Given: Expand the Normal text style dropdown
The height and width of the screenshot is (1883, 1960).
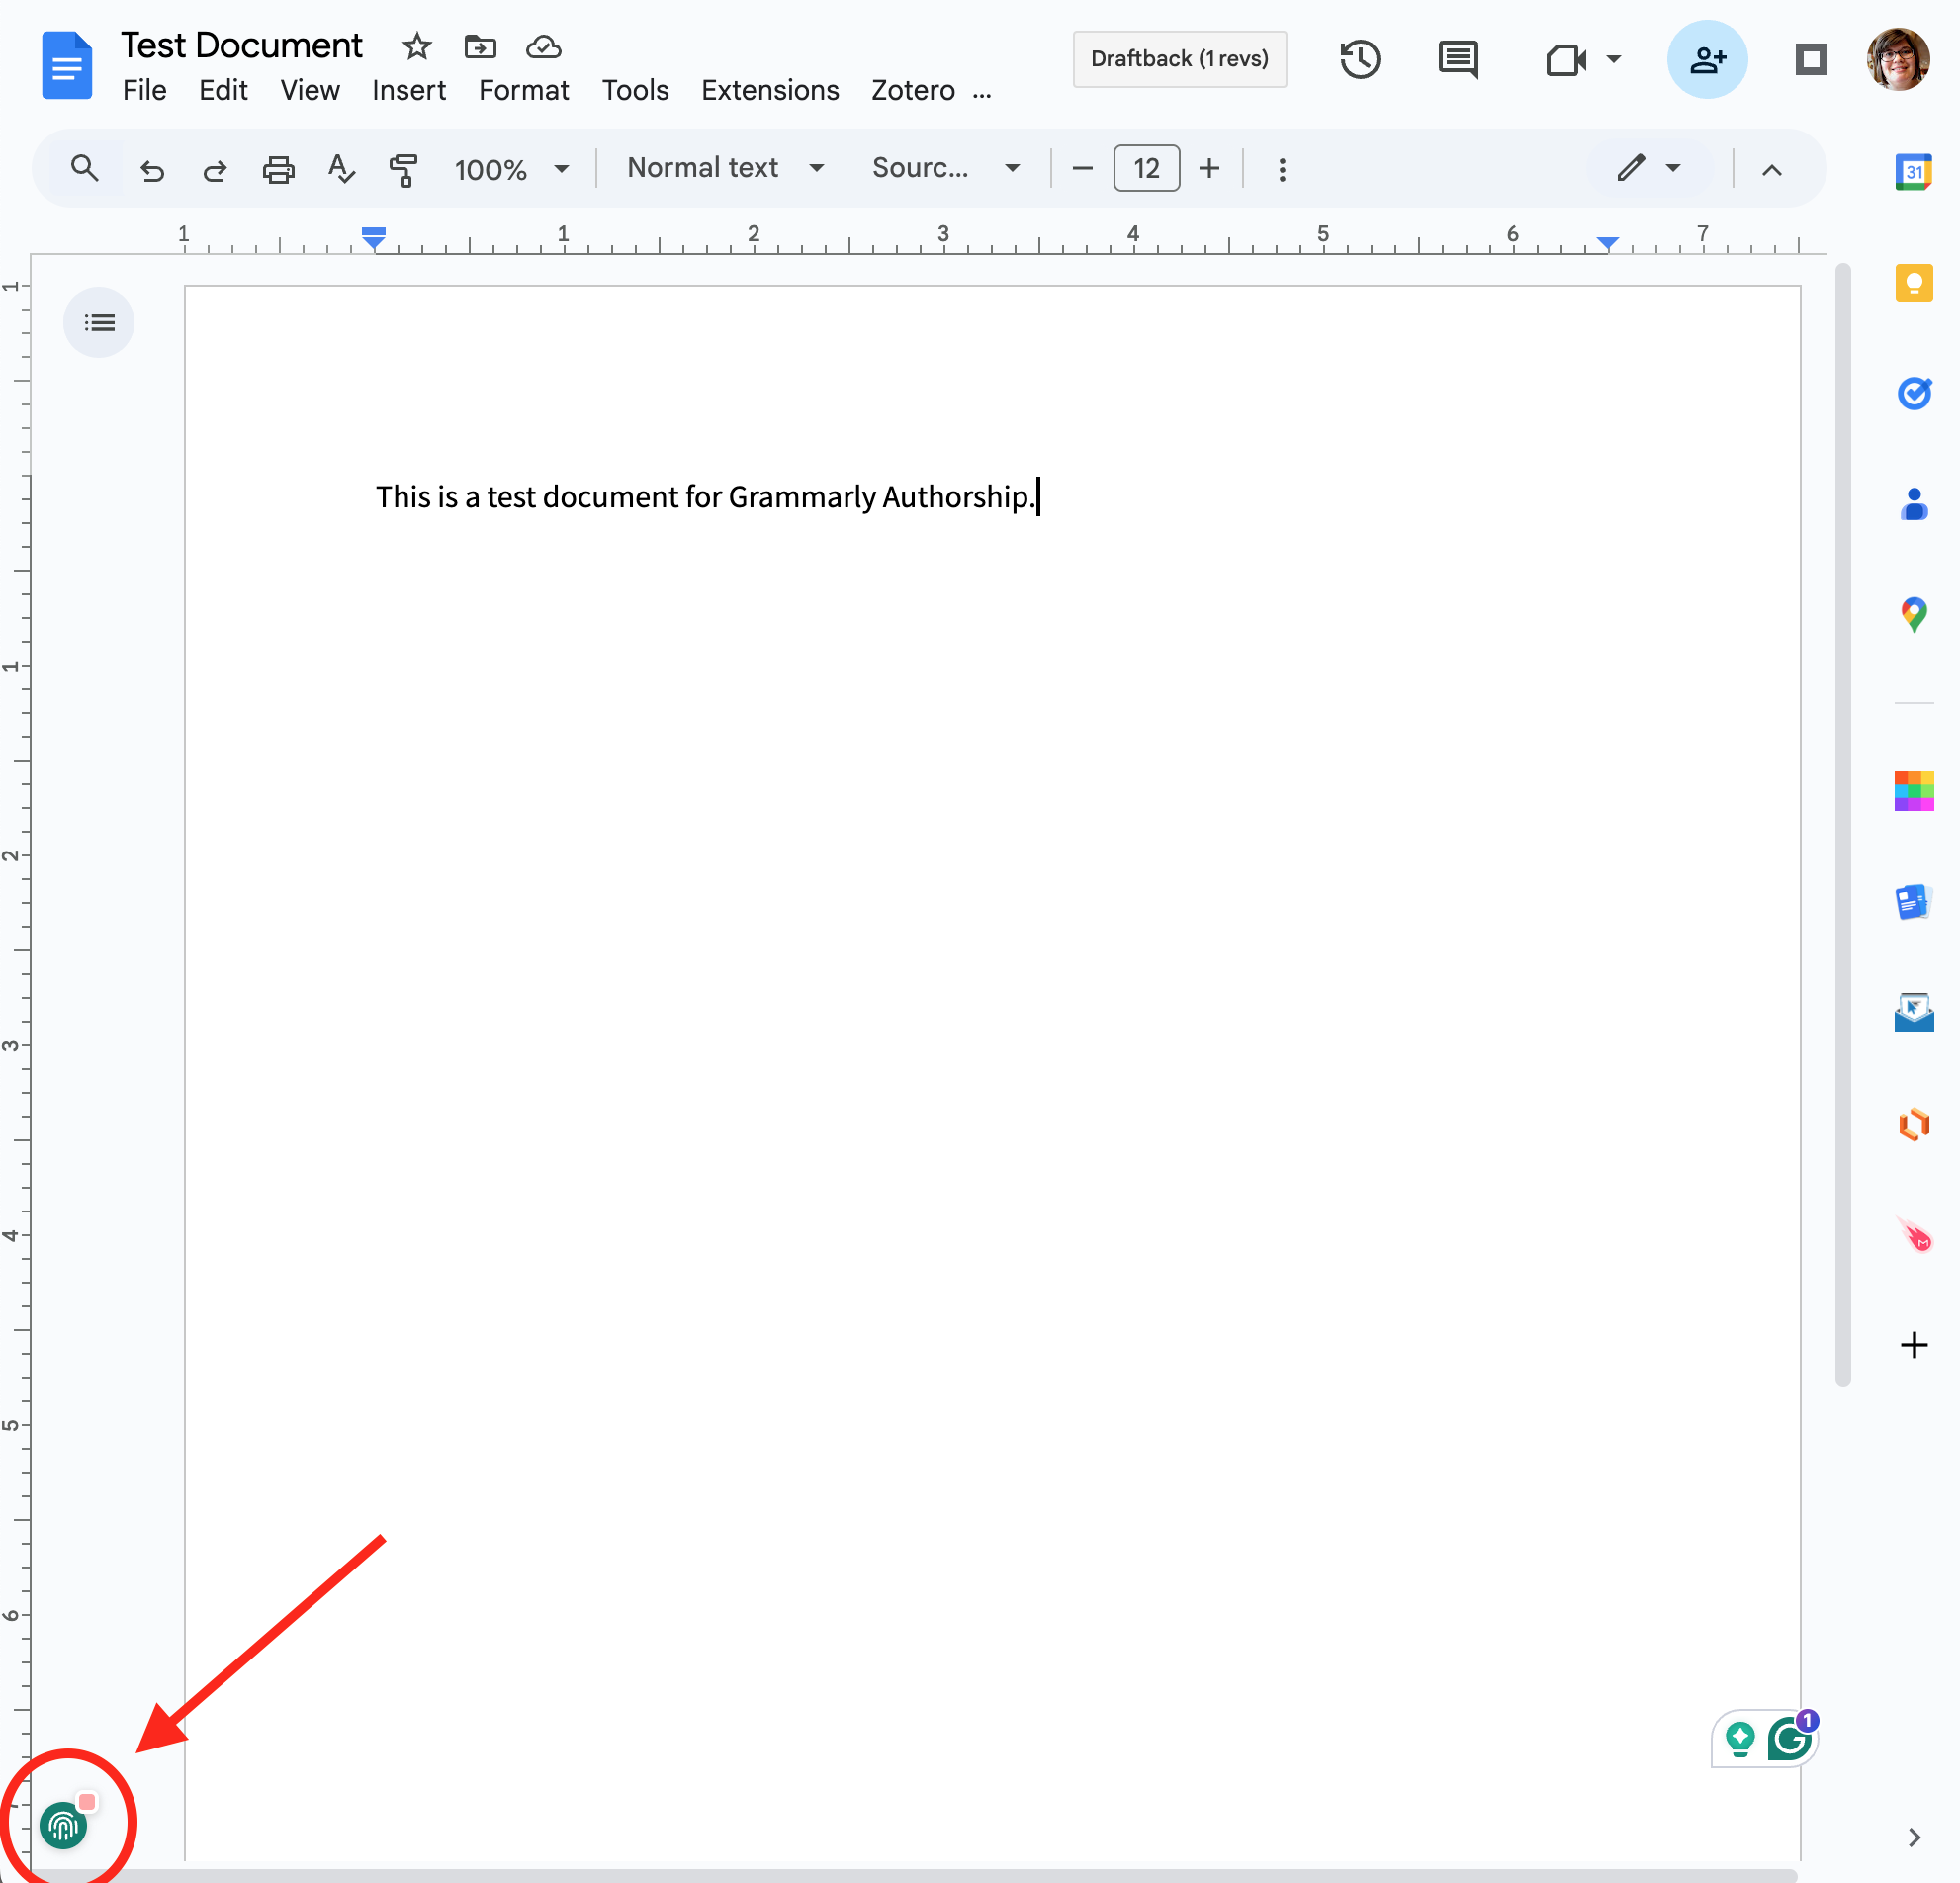Looking at the screenshot, I should (725, 168).
